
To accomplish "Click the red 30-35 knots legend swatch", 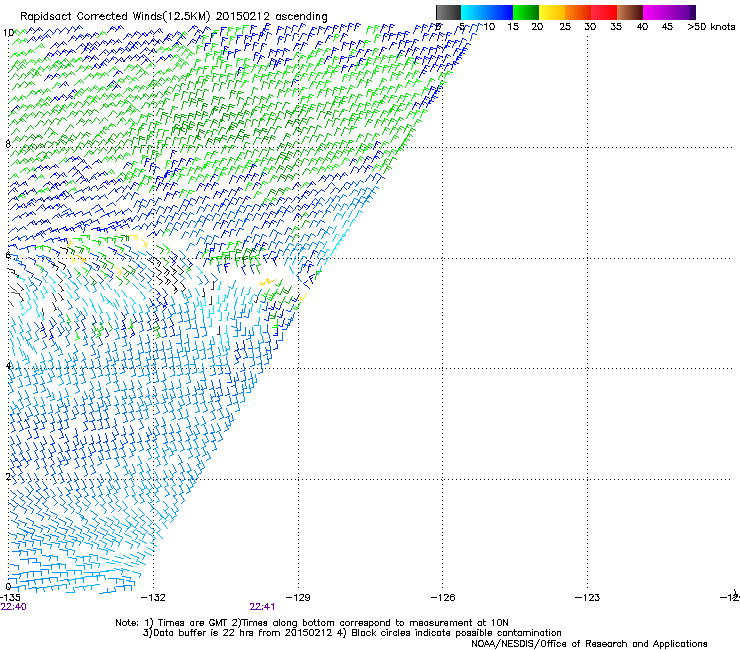I will tap(604, 12).
